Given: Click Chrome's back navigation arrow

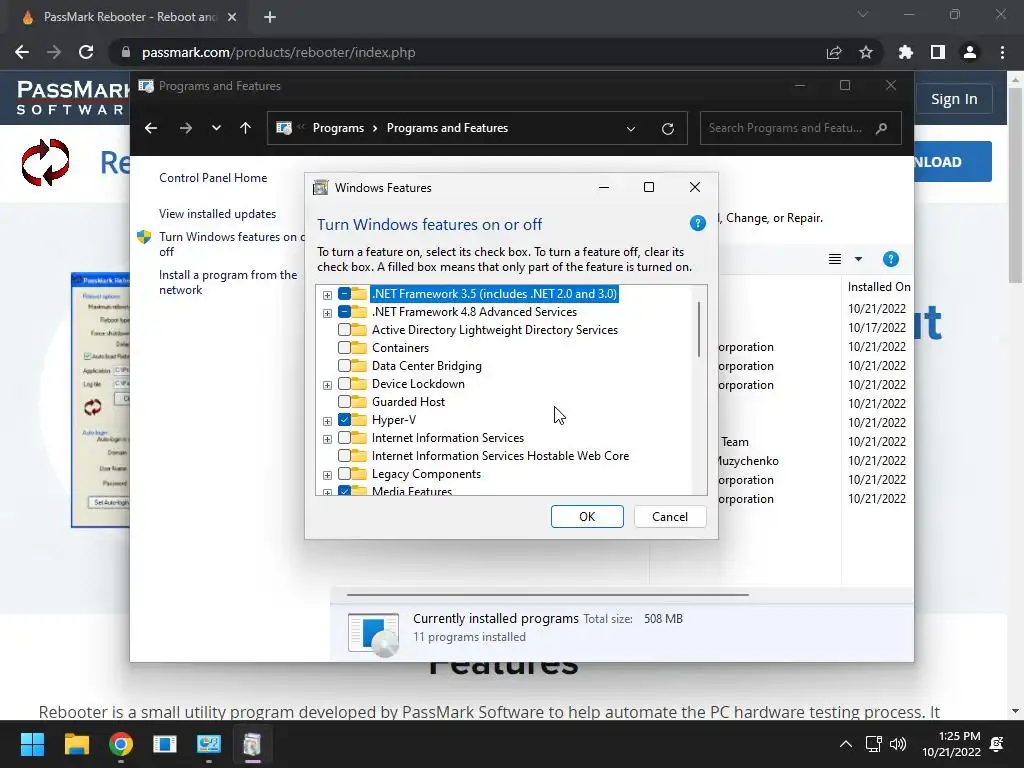Looking at the screenshot, I should coord(22,52).
